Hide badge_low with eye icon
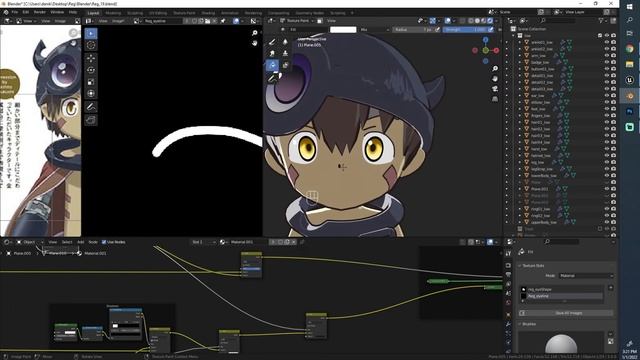 pos(607,62)
